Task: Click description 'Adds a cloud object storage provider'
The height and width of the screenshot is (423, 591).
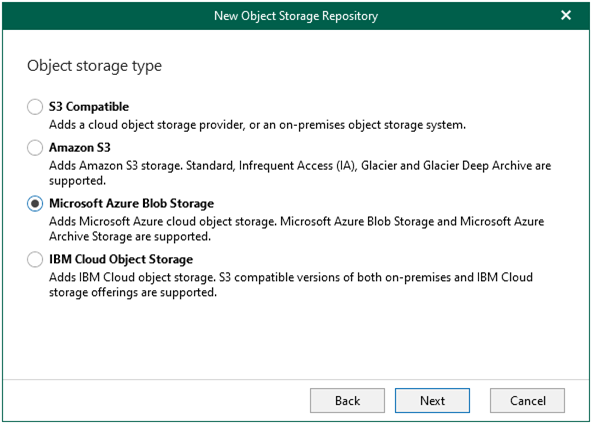Action: pyautogui.click(x=257, y=125)
